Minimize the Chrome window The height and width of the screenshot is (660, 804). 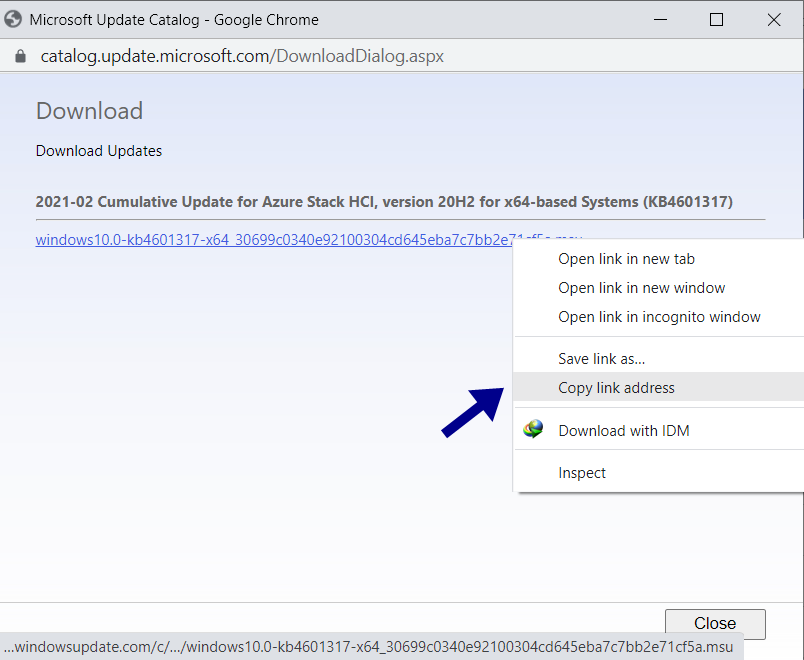tap(660, 19)
